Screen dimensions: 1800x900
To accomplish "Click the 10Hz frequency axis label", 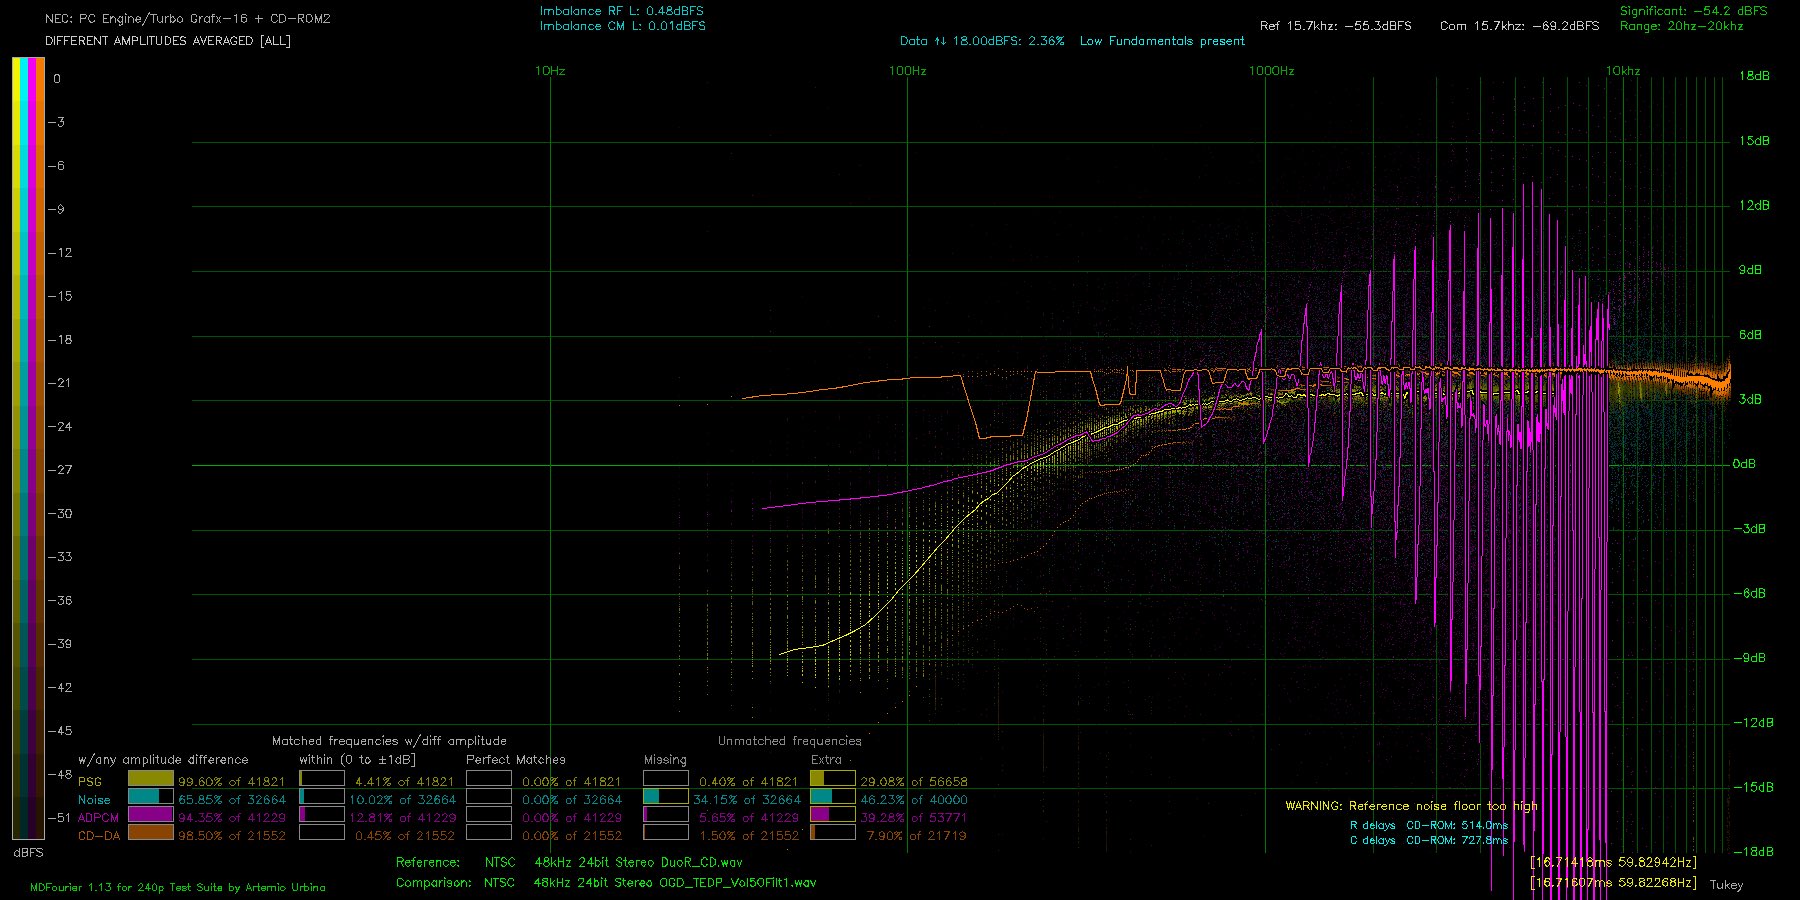I will pos(550,71).
